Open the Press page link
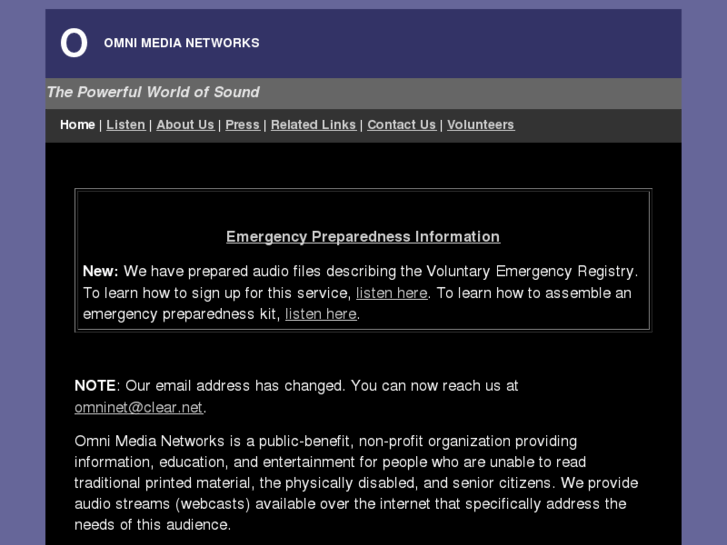 coord(242,125)
